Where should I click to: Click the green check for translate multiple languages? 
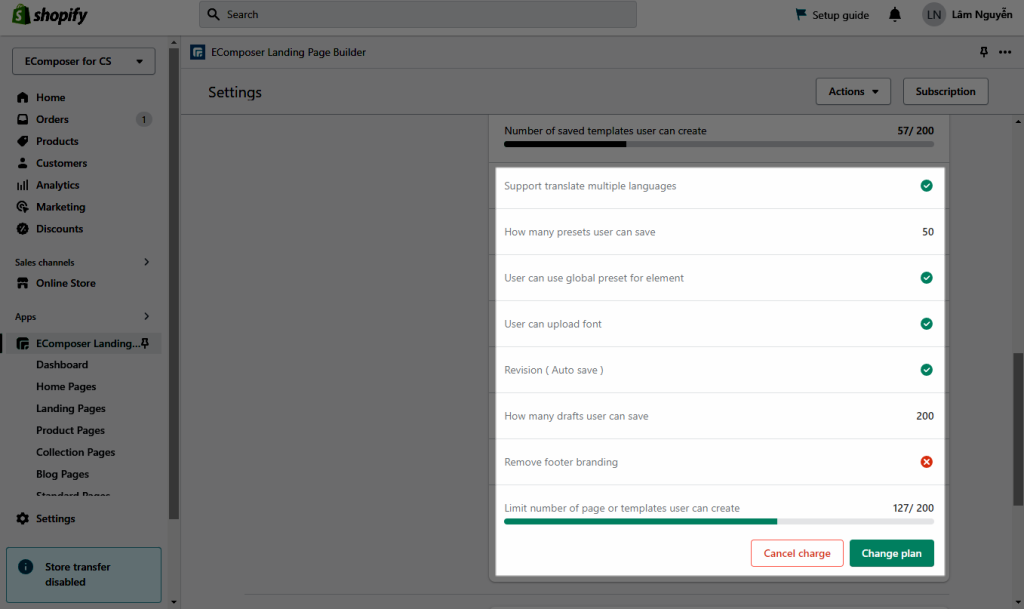point(926,186)
